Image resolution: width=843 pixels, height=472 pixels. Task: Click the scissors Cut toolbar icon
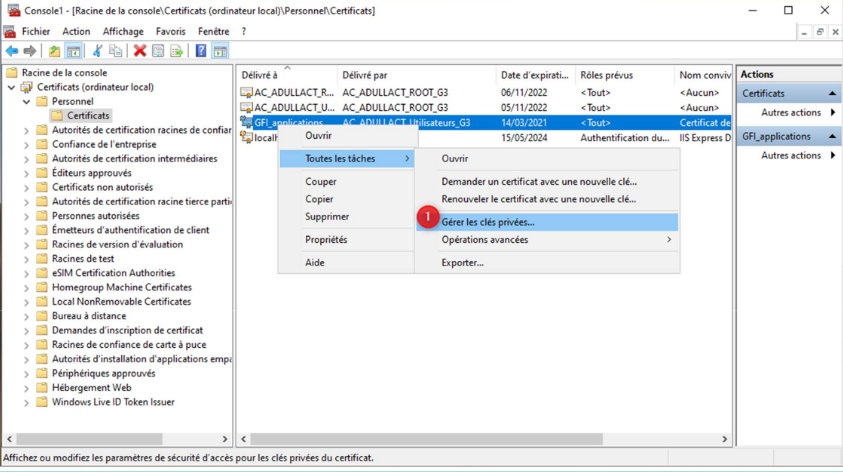pos(97,51)
